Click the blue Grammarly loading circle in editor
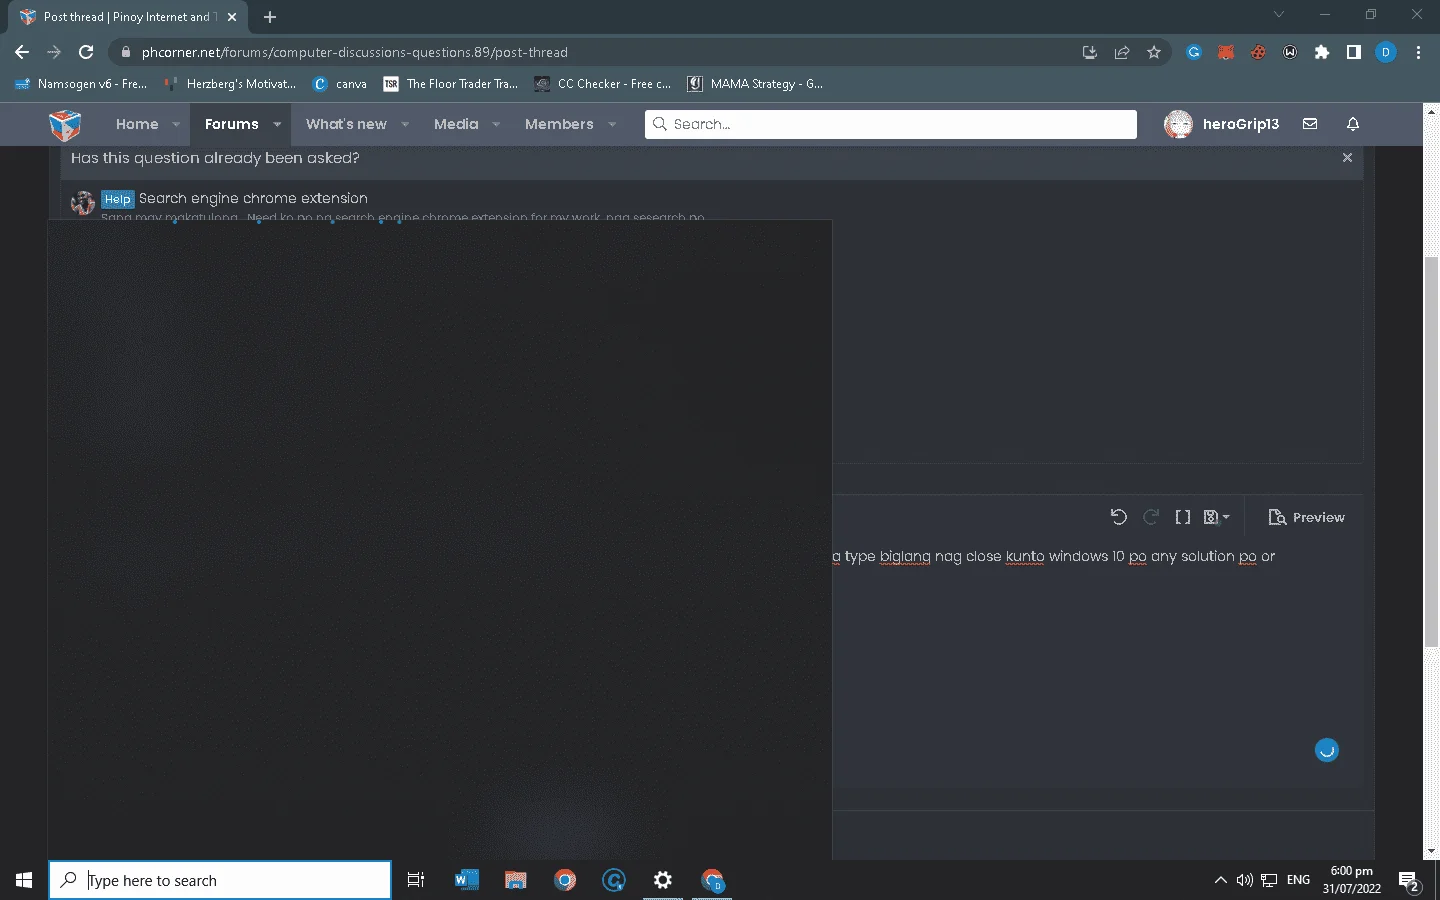The image size is (1440, 900). pyautogui.click(x=1327, y=750)
